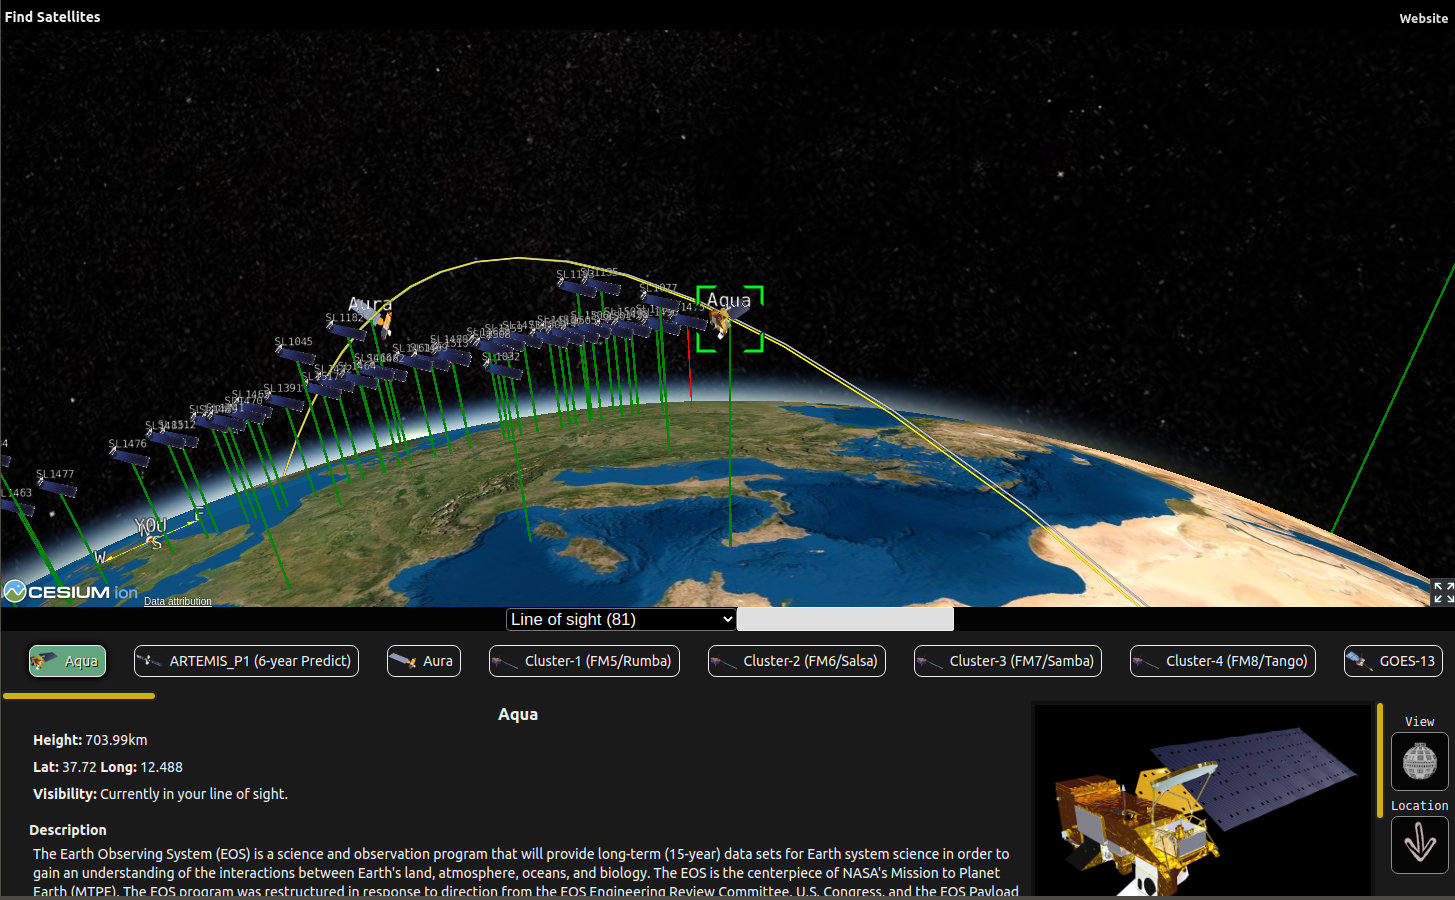
Task: Click the Aqua 3D model thumbnail
Action: [1203, 800]
